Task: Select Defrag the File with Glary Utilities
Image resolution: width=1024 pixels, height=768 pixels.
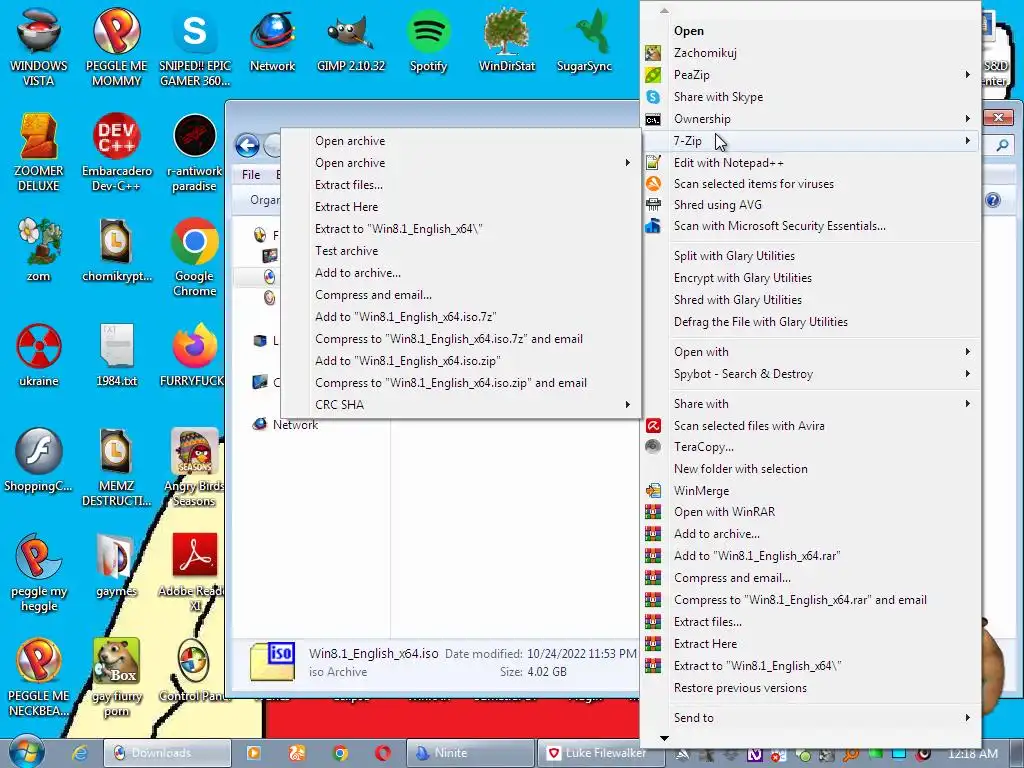Action: click(761, 322)
